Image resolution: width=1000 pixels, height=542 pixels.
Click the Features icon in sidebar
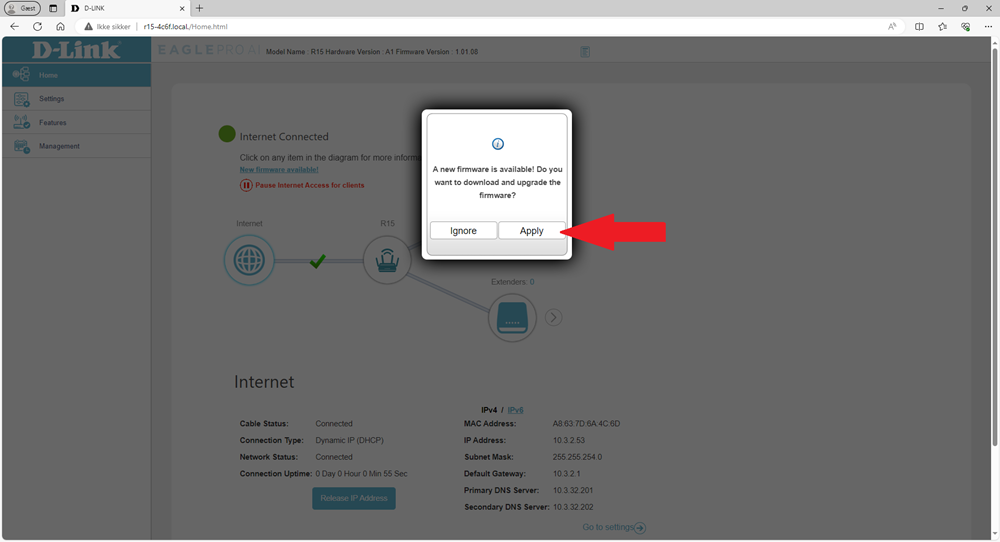(x=22, y=122)
